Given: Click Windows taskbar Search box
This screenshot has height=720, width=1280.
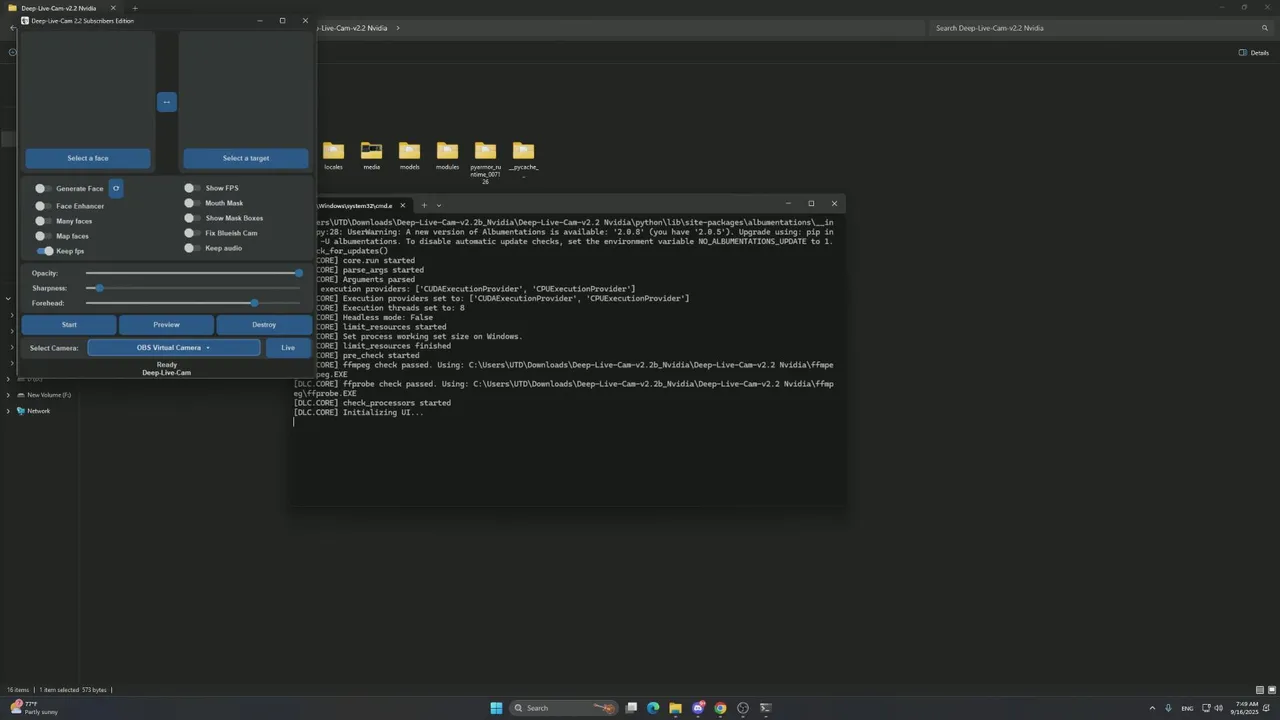Looking at the screenshot, I should (x=563, y=708).
